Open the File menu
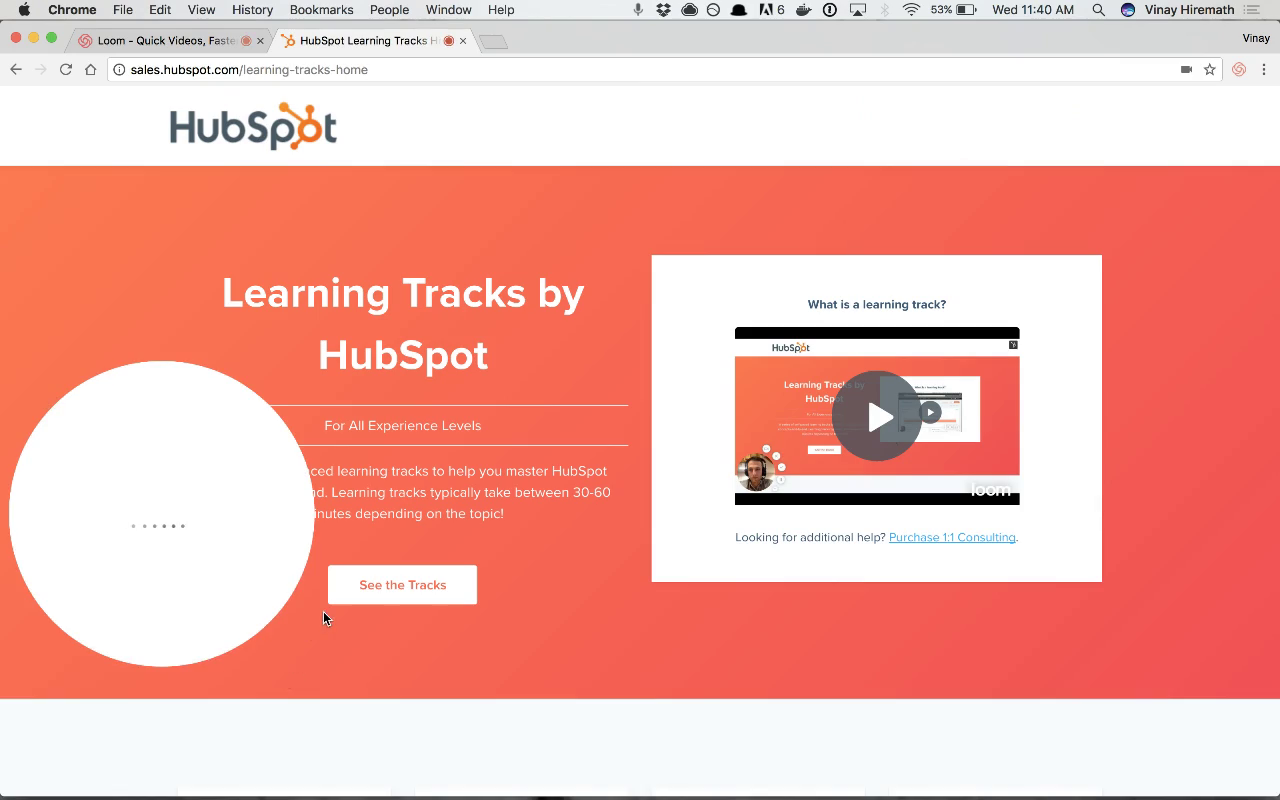The width and height of the screenshot is (1280, 800). [123, 10]
